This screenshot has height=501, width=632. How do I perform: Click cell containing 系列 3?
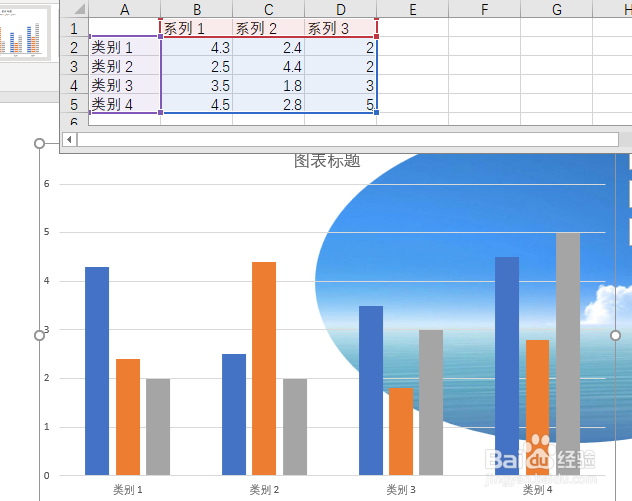pyautogui.click(x=341, y=28)
